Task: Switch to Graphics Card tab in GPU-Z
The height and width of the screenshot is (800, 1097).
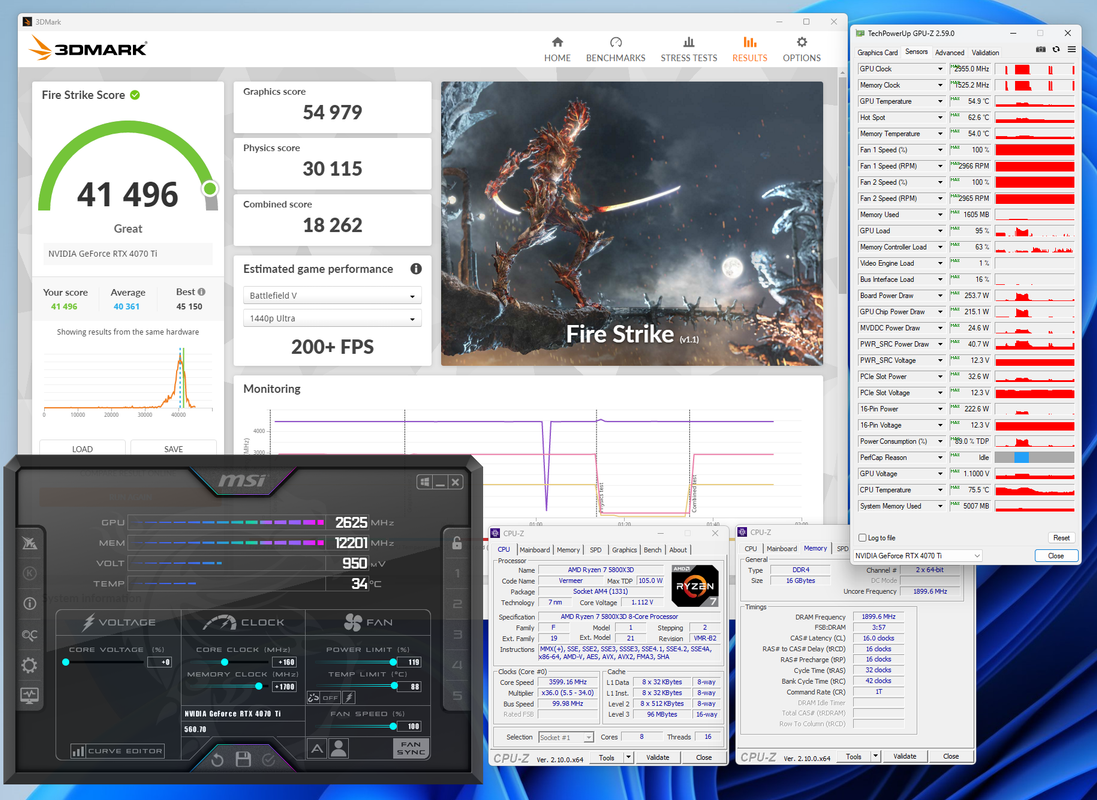Action: 877,52
